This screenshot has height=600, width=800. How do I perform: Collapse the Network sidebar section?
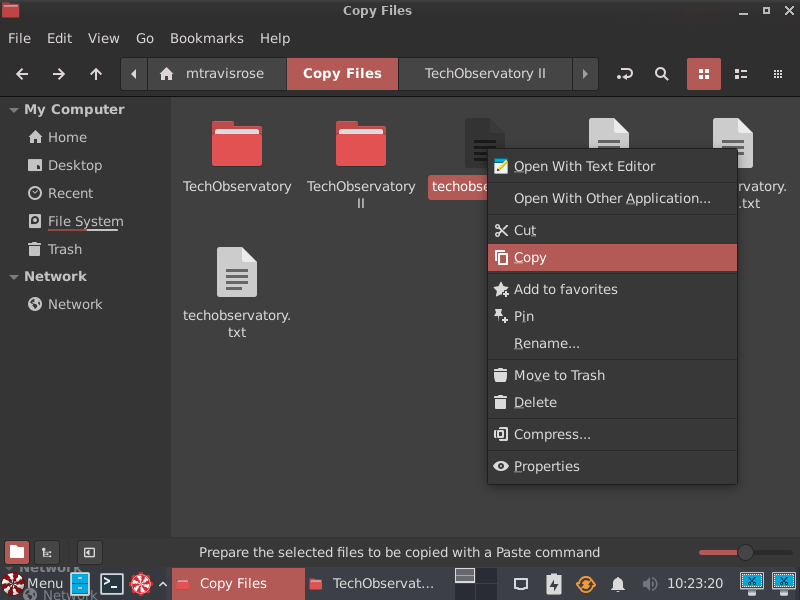13,276
